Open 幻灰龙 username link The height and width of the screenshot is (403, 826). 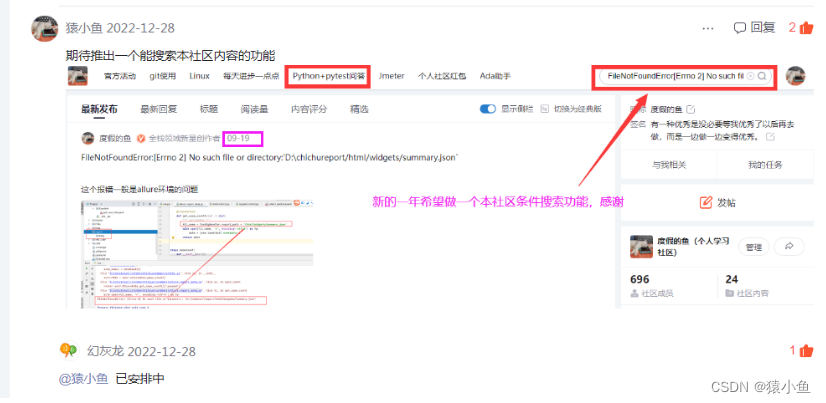pyautogui.click(x=105, y=351)
